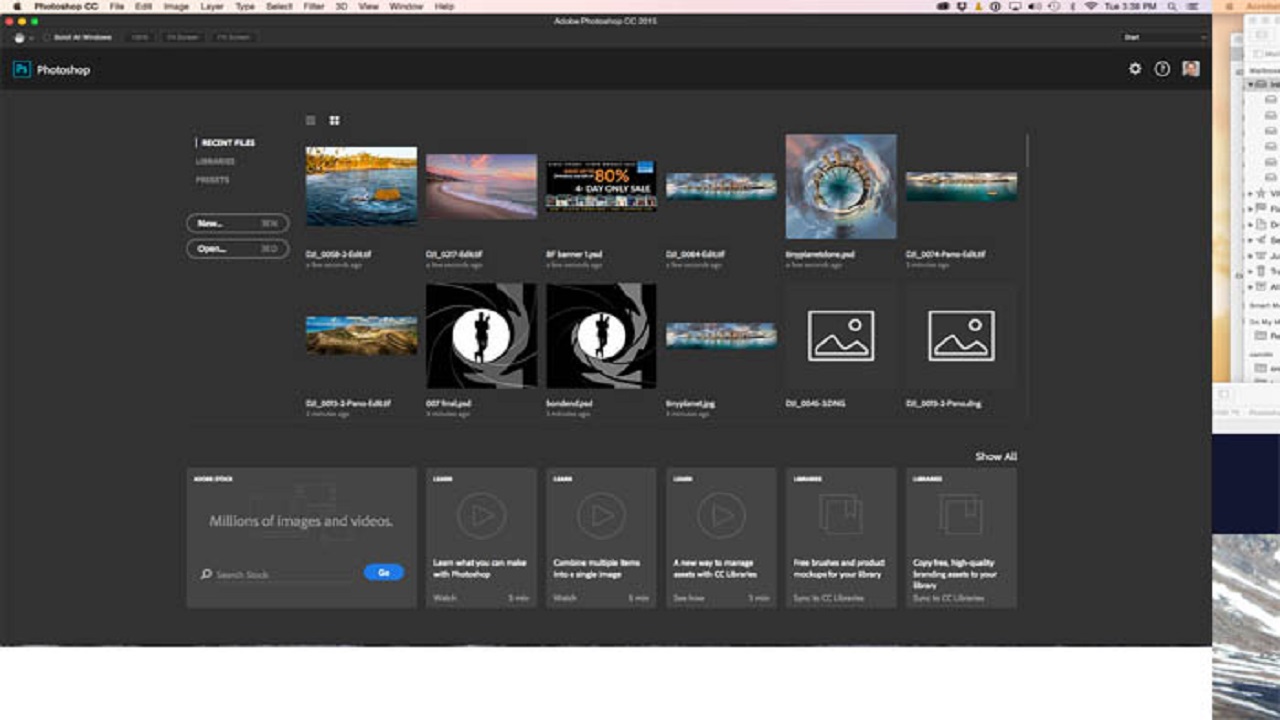Open the 007 final.psd thumbnail
Image resolution: width=1280 pixels, height=720 pixels.
pyautogui.click(x=481, y=336)
